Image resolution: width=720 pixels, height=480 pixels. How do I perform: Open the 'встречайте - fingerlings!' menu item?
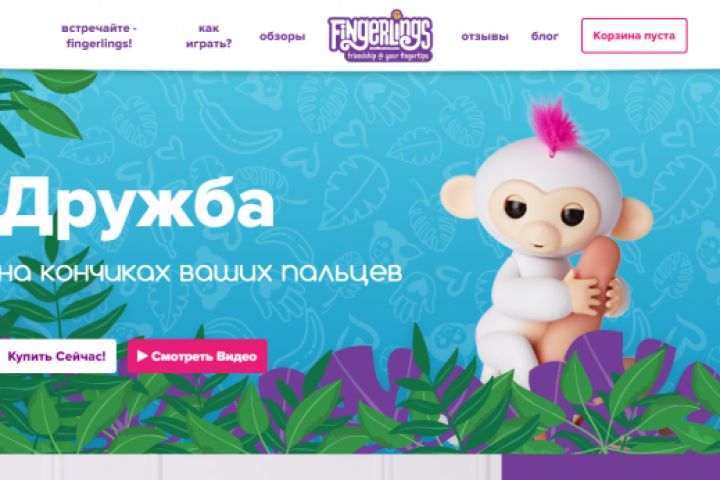[99, 36]
